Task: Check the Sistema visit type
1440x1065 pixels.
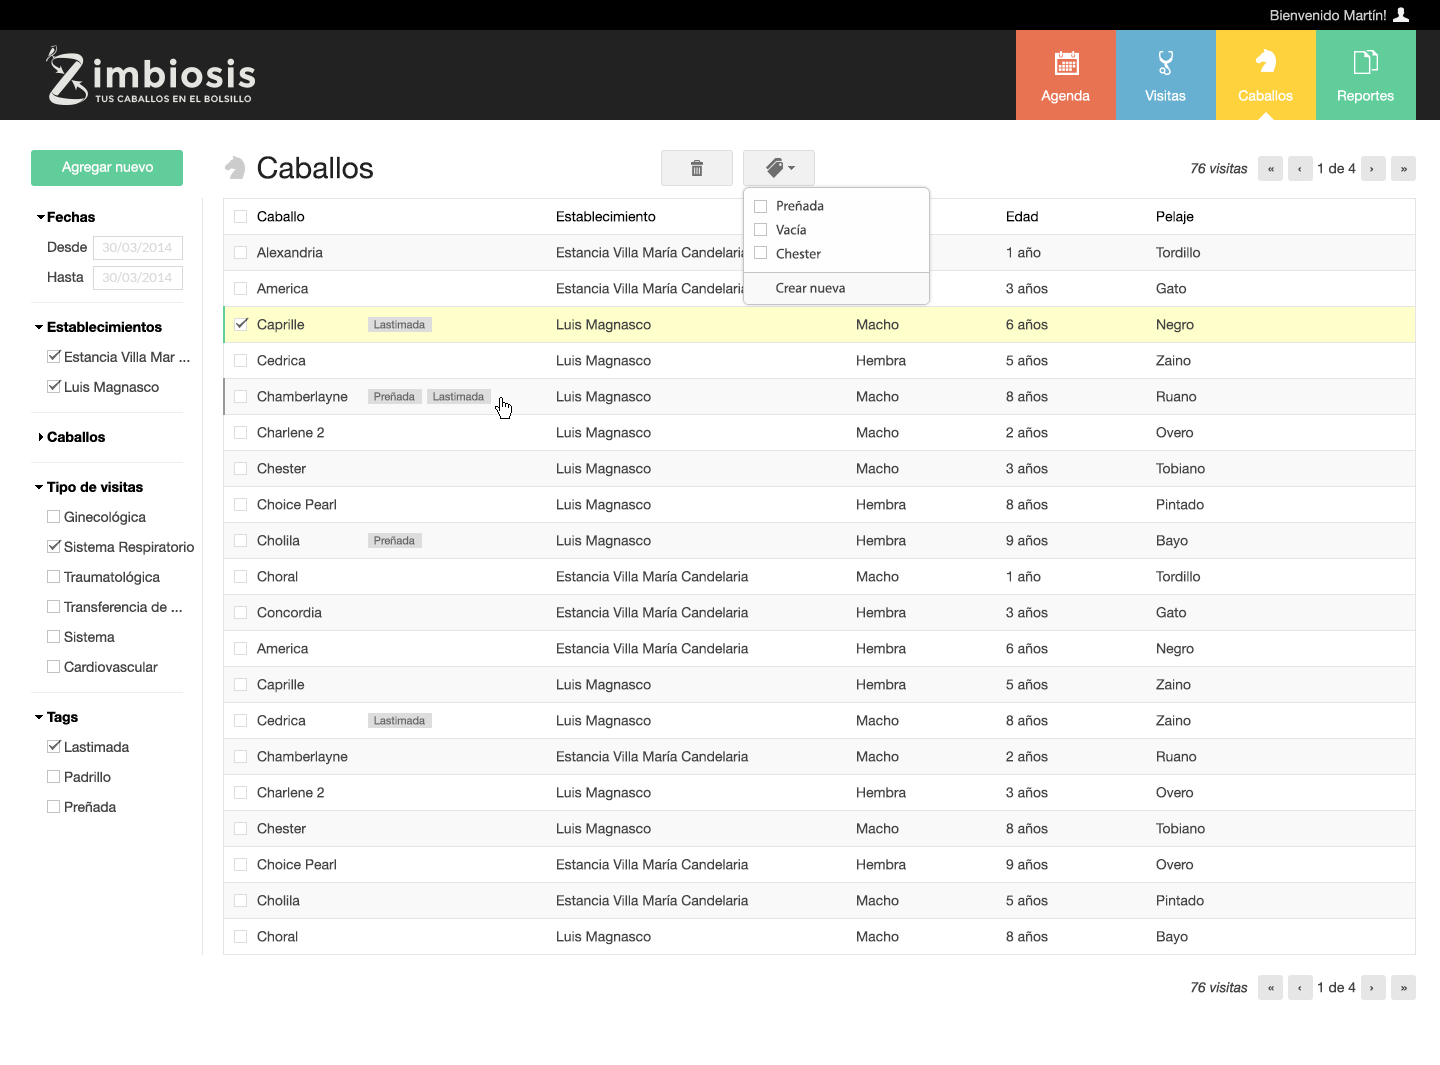Action: (x=54, y=637)
